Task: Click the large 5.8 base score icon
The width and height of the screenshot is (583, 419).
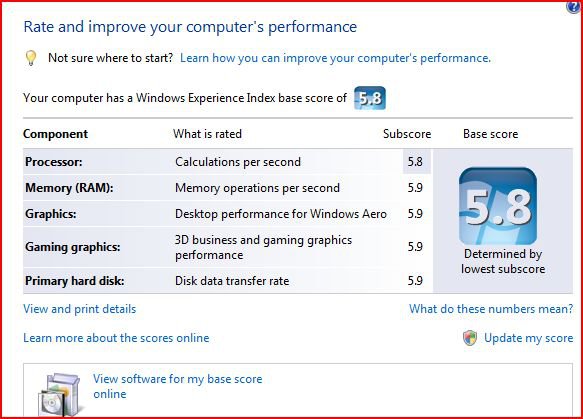Action: 498,206
